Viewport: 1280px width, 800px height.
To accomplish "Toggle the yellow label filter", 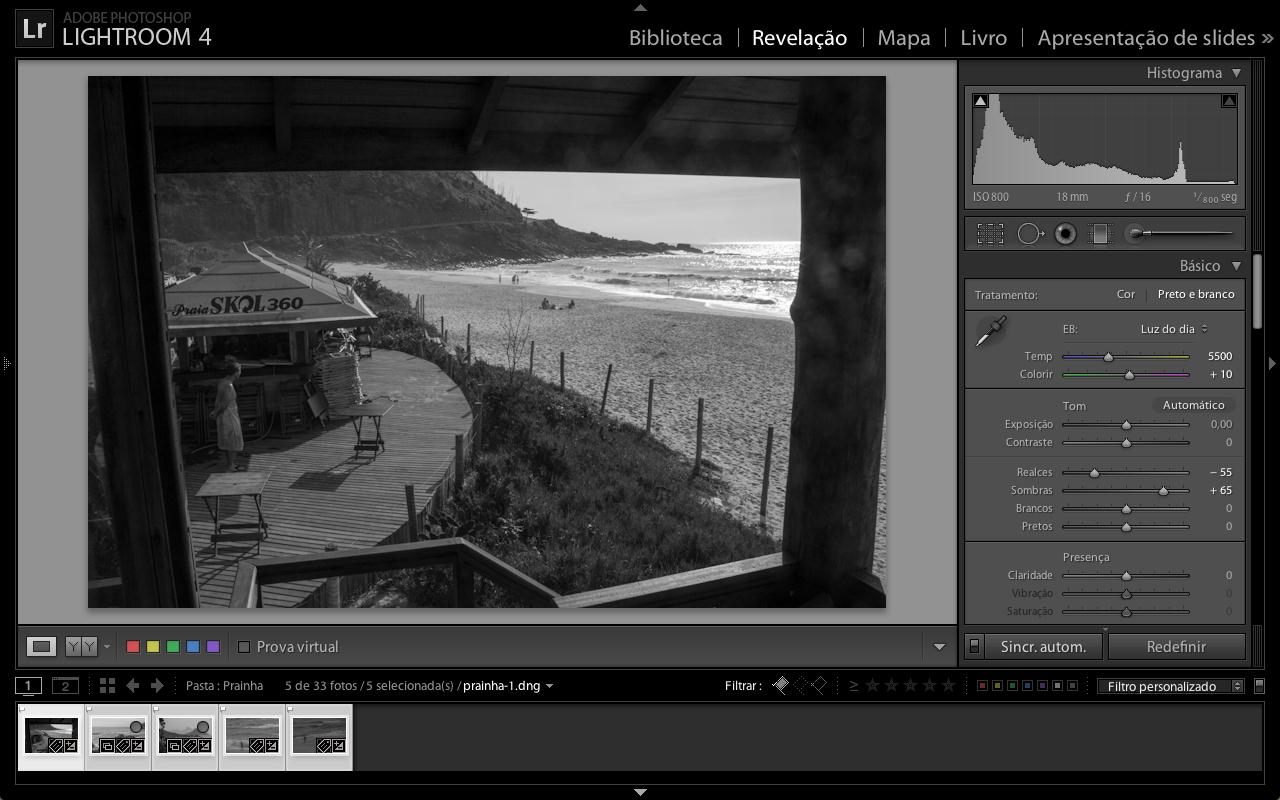I will click(x=998, y=686).
